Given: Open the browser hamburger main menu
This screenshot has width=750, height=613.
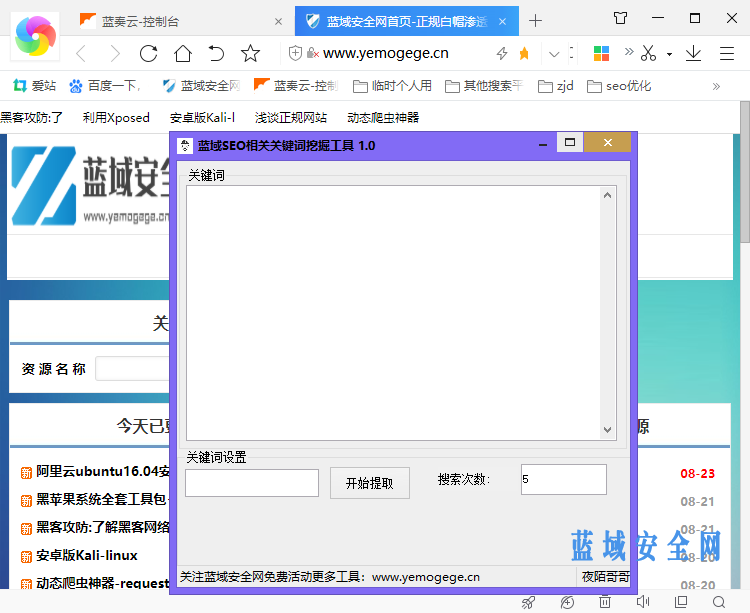Looking at the screenshot, I should 727,54.
